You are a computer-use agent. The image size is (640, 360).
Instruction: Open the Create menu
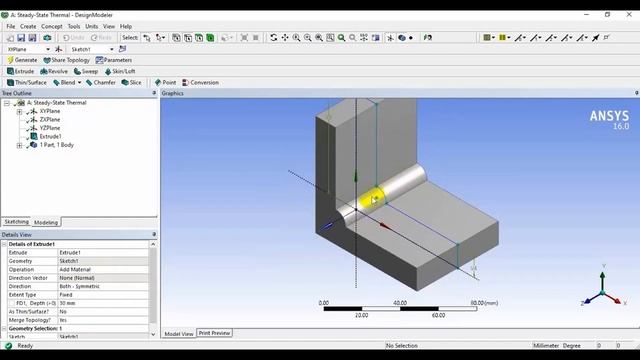click(x=28, y=26)
